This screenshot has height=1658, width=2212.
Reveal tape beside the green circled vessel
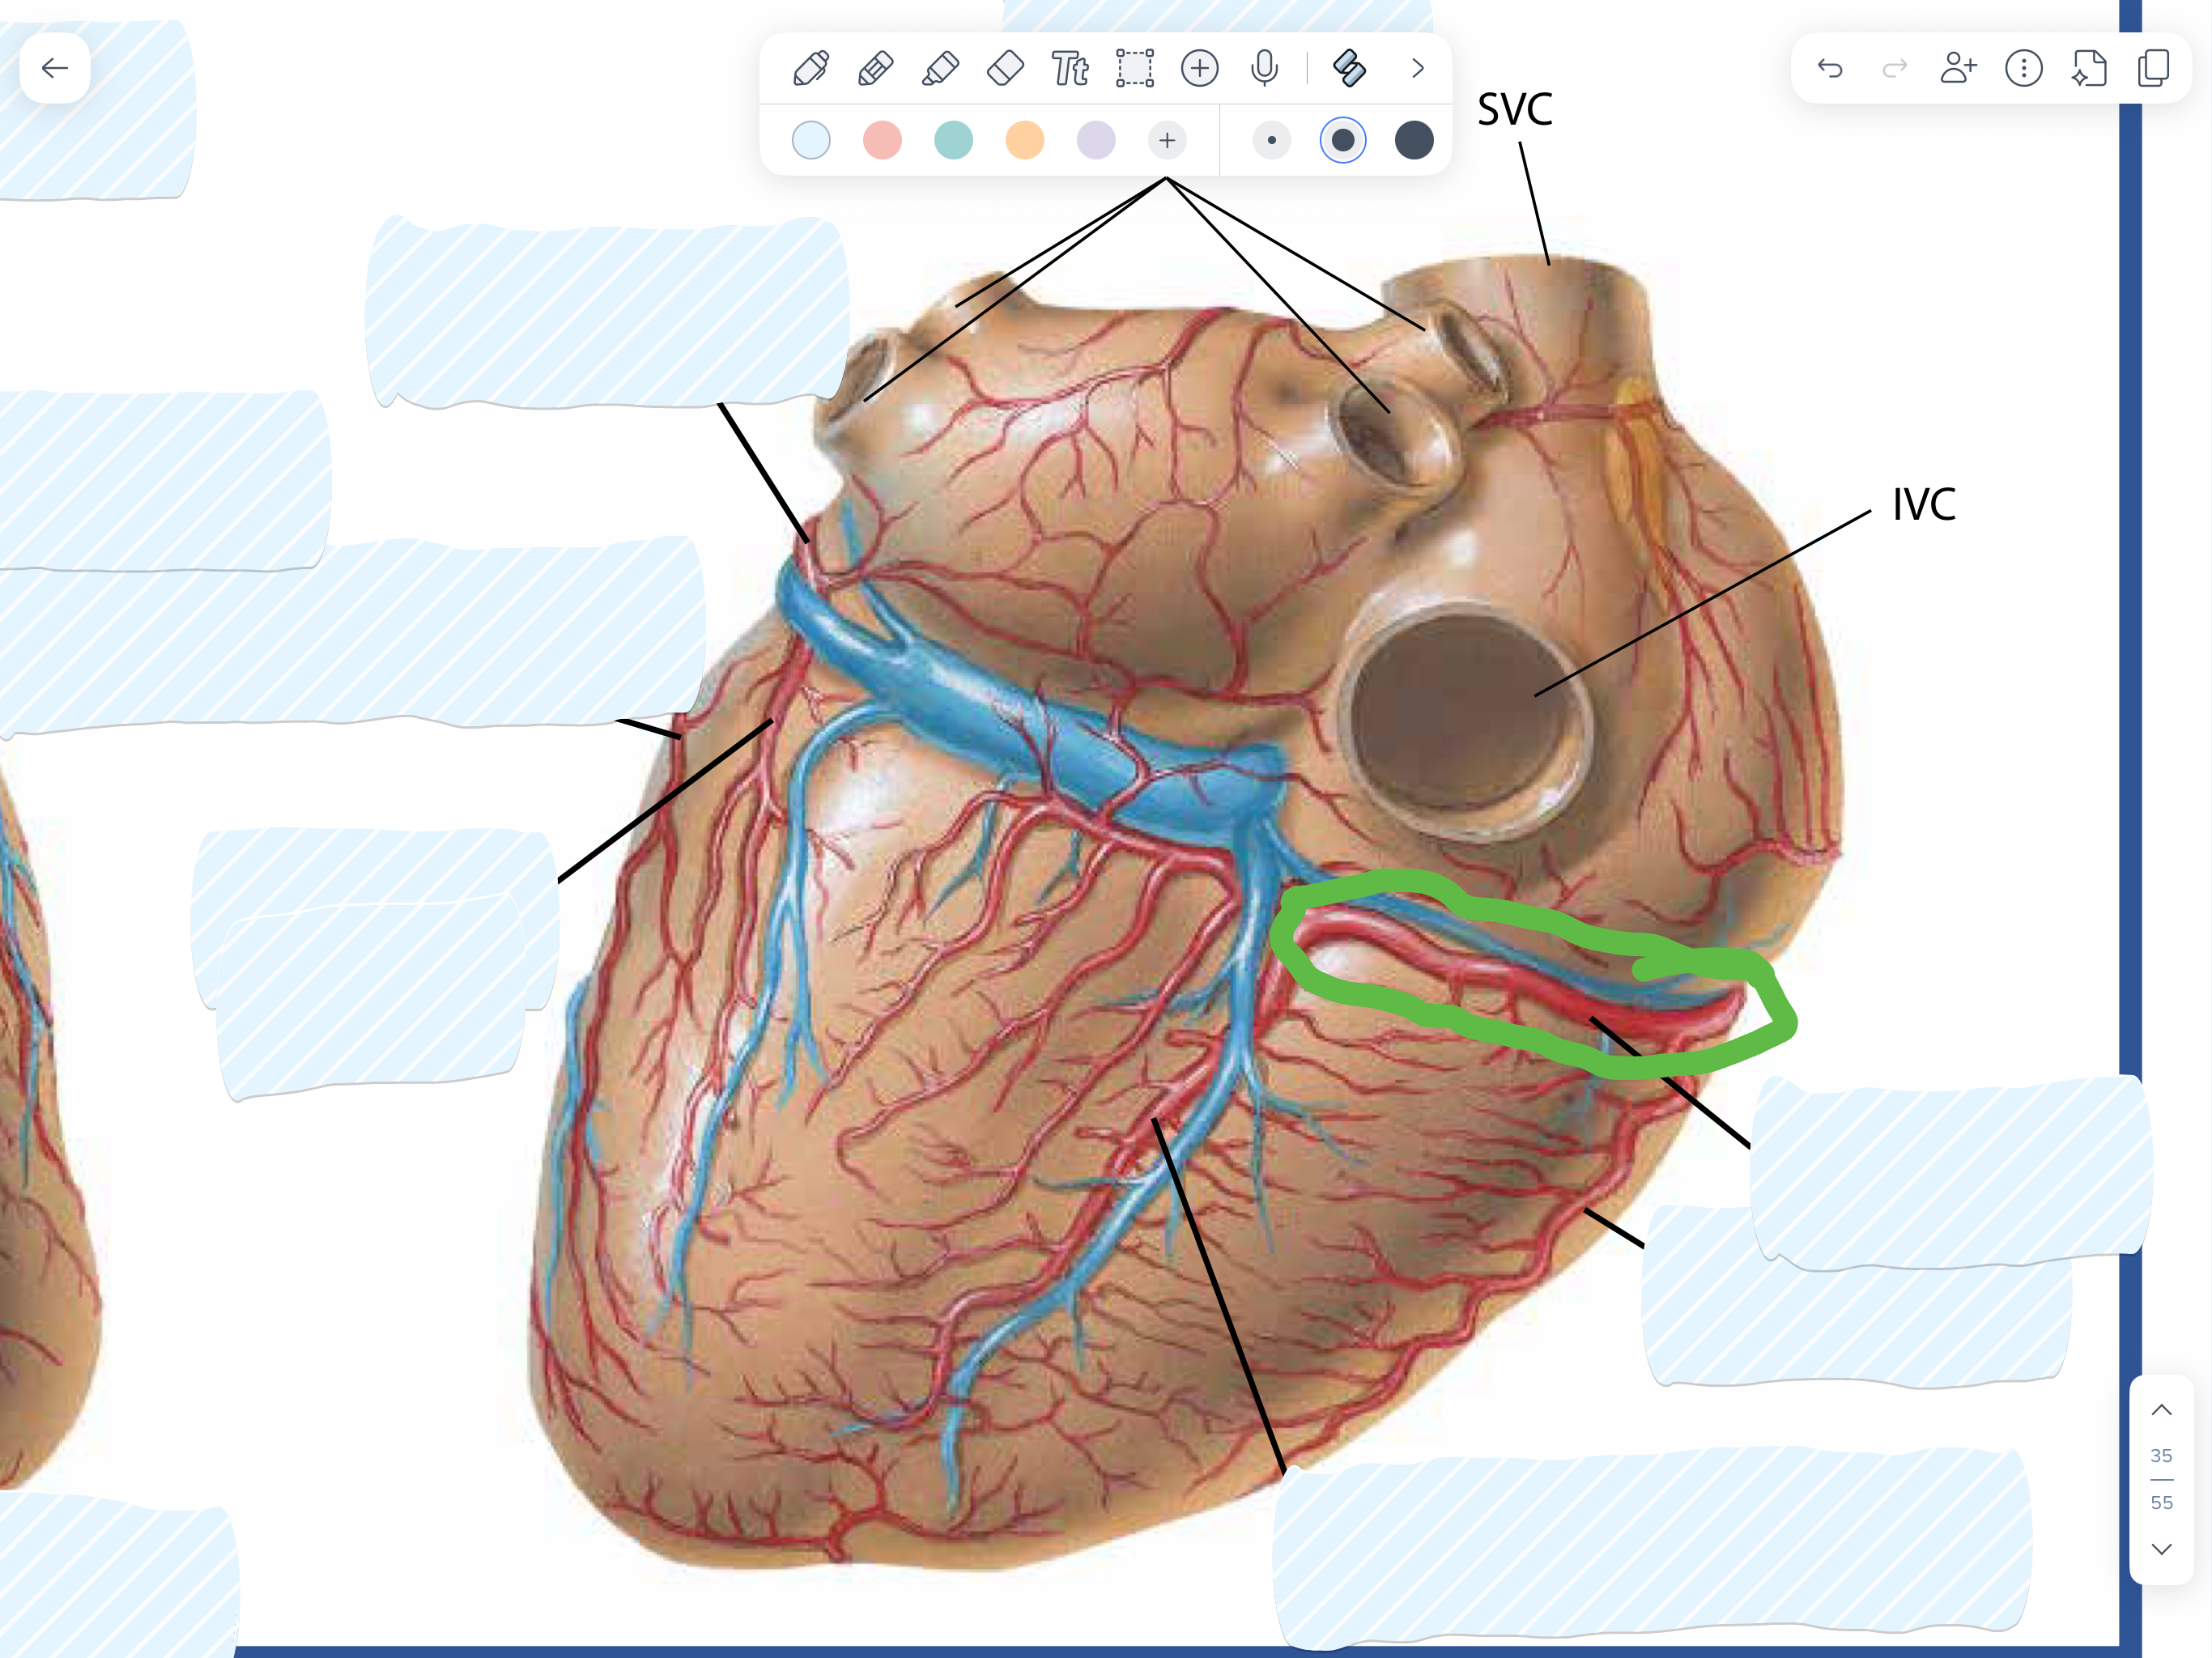1950,1172
